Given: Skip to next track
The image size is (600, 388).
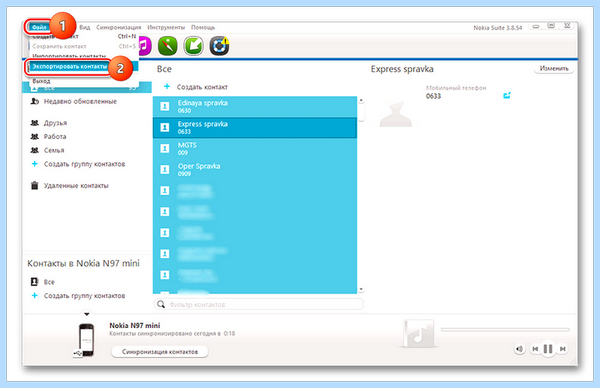Looking at the screenshot, I should coord(562,349).
